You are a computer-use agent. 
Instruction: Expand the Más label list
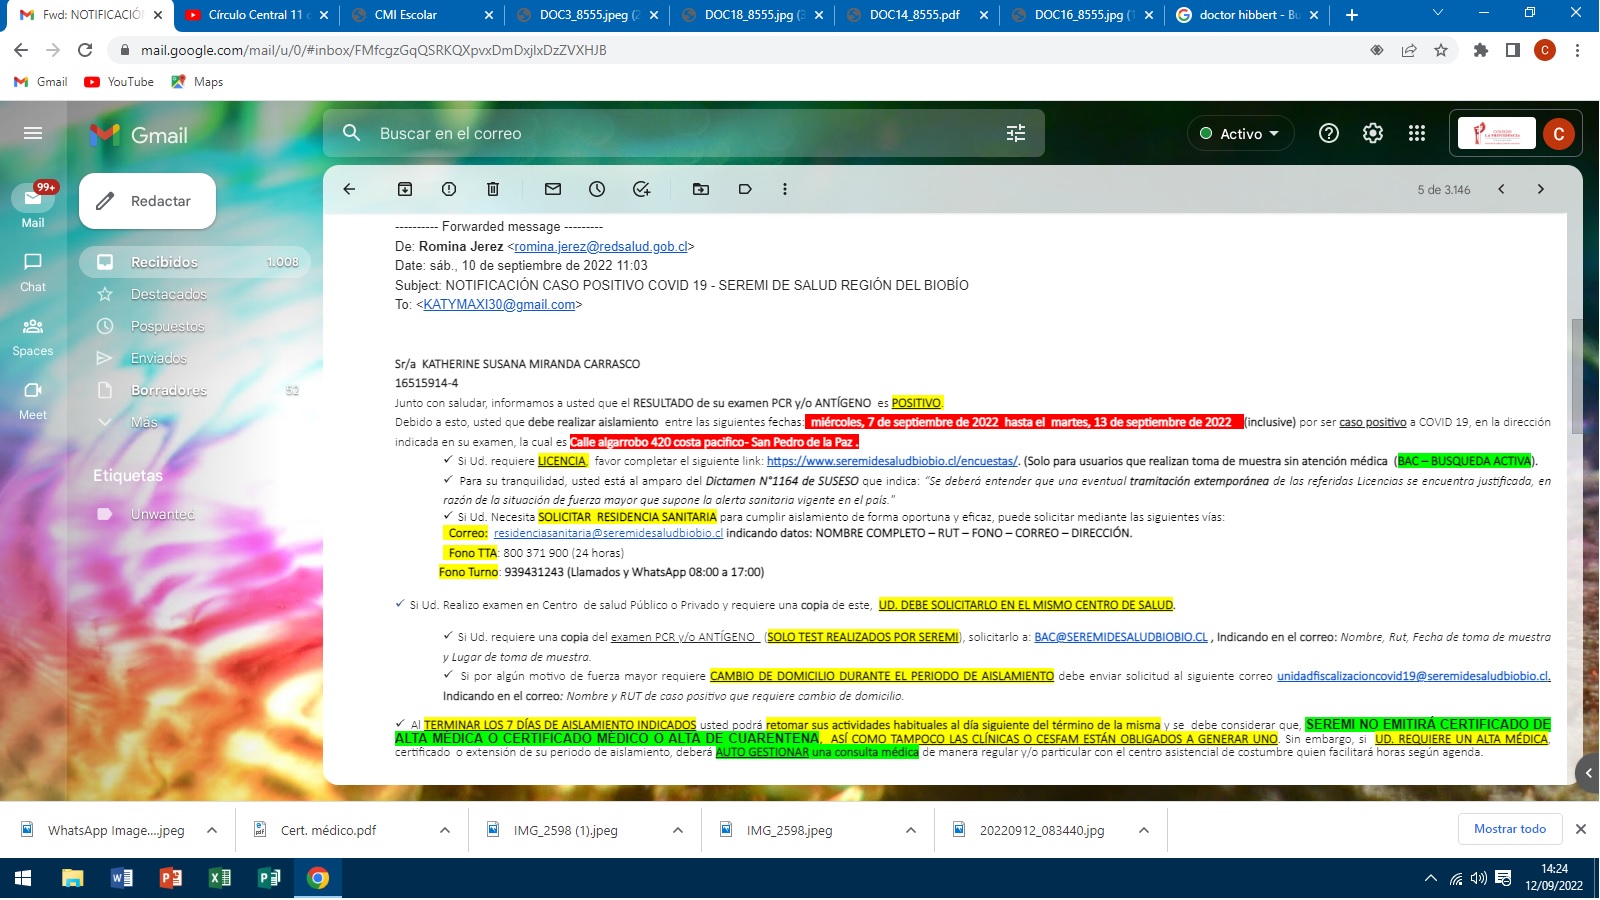click(144, 422)
